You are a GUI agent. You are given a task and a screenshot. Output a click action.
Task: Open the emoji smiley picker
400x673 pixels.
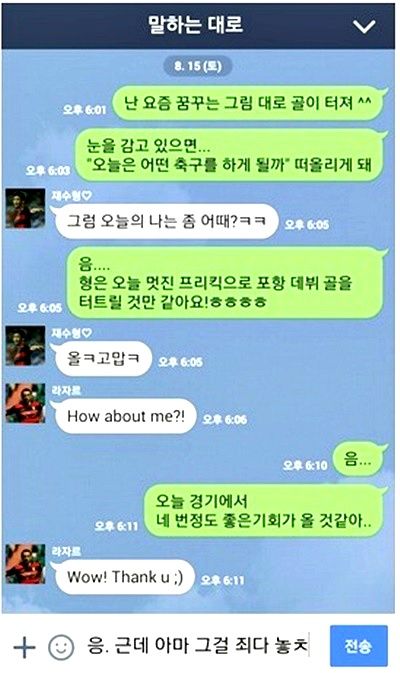61,646
